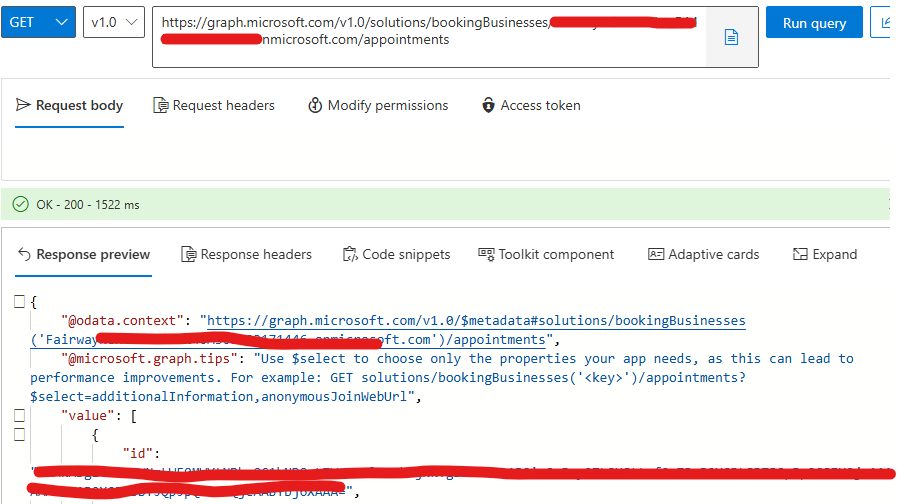Click the Code snippets clipboard icon

tap(350, 254)
